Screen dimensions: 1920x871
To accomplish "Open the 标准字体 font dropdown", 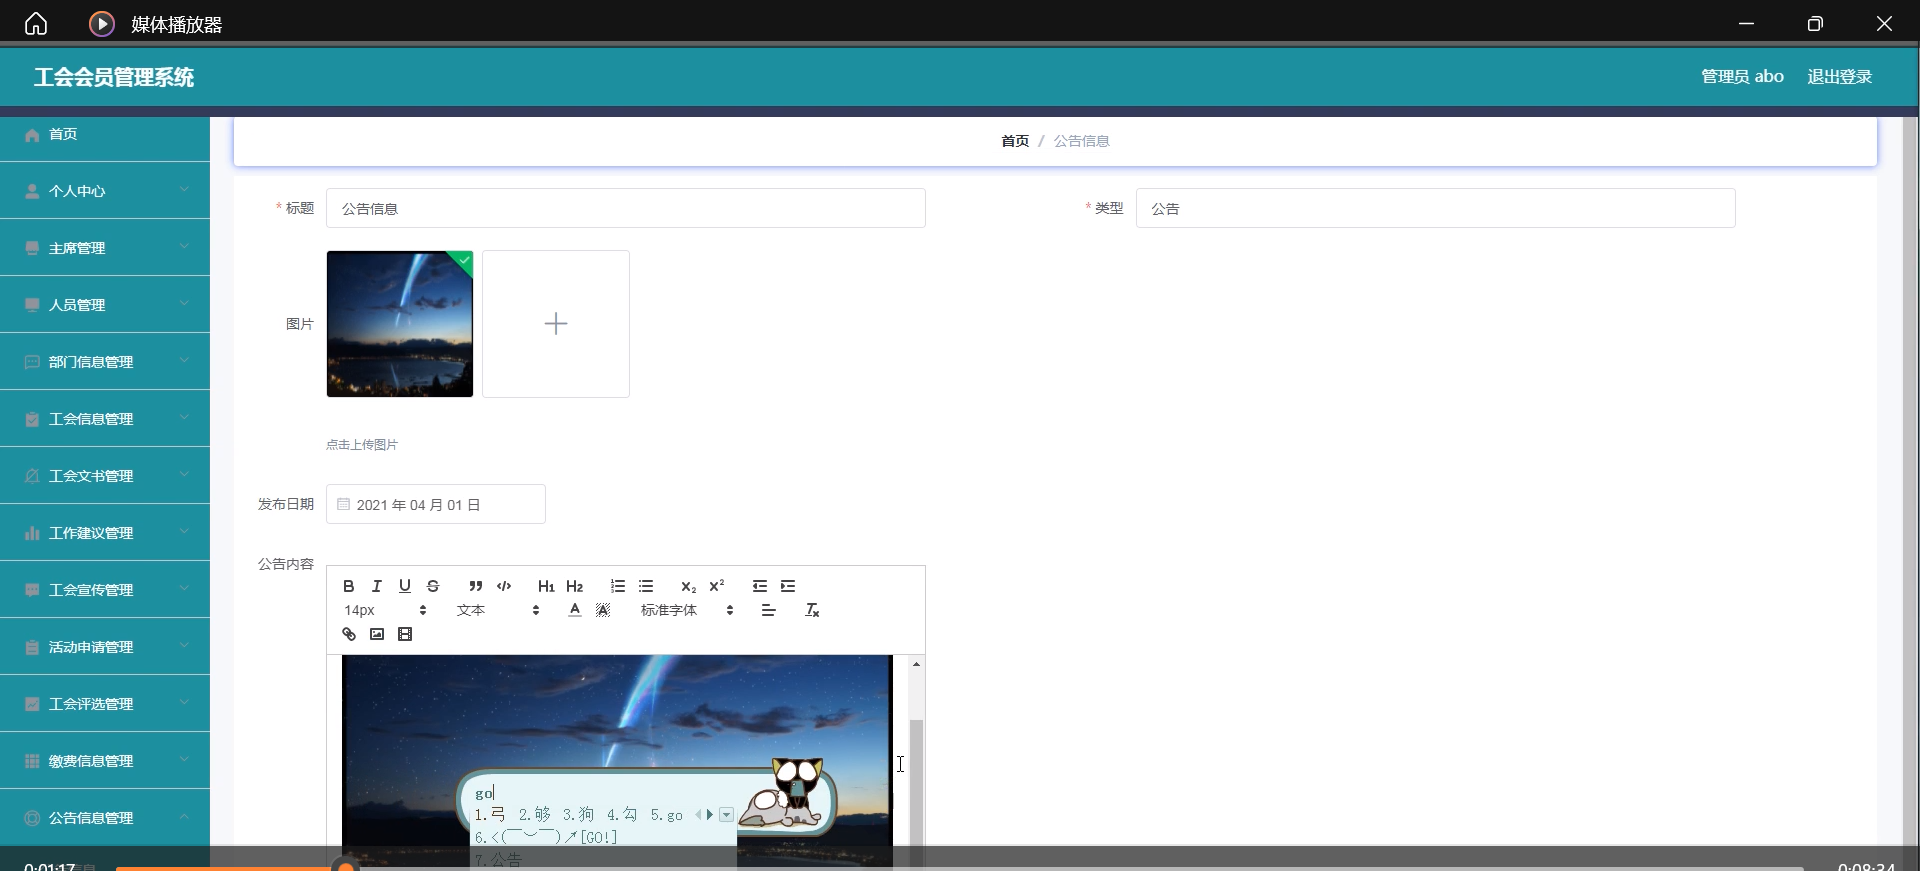I will click(x=687, y=610).
